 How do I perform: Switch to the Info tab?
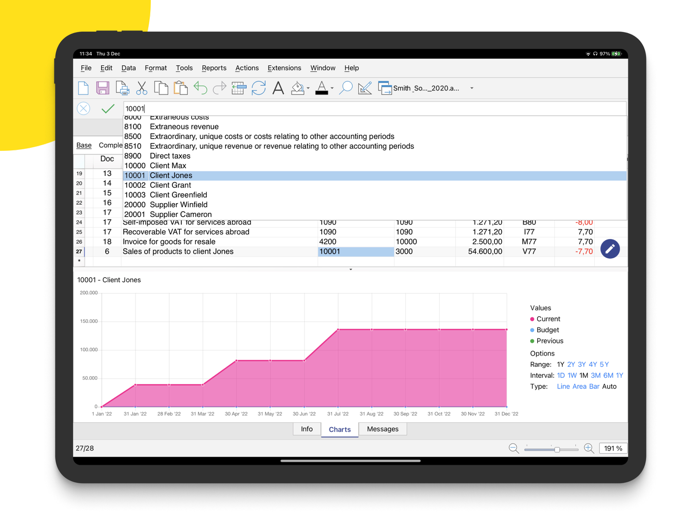[x=307, y=429]
